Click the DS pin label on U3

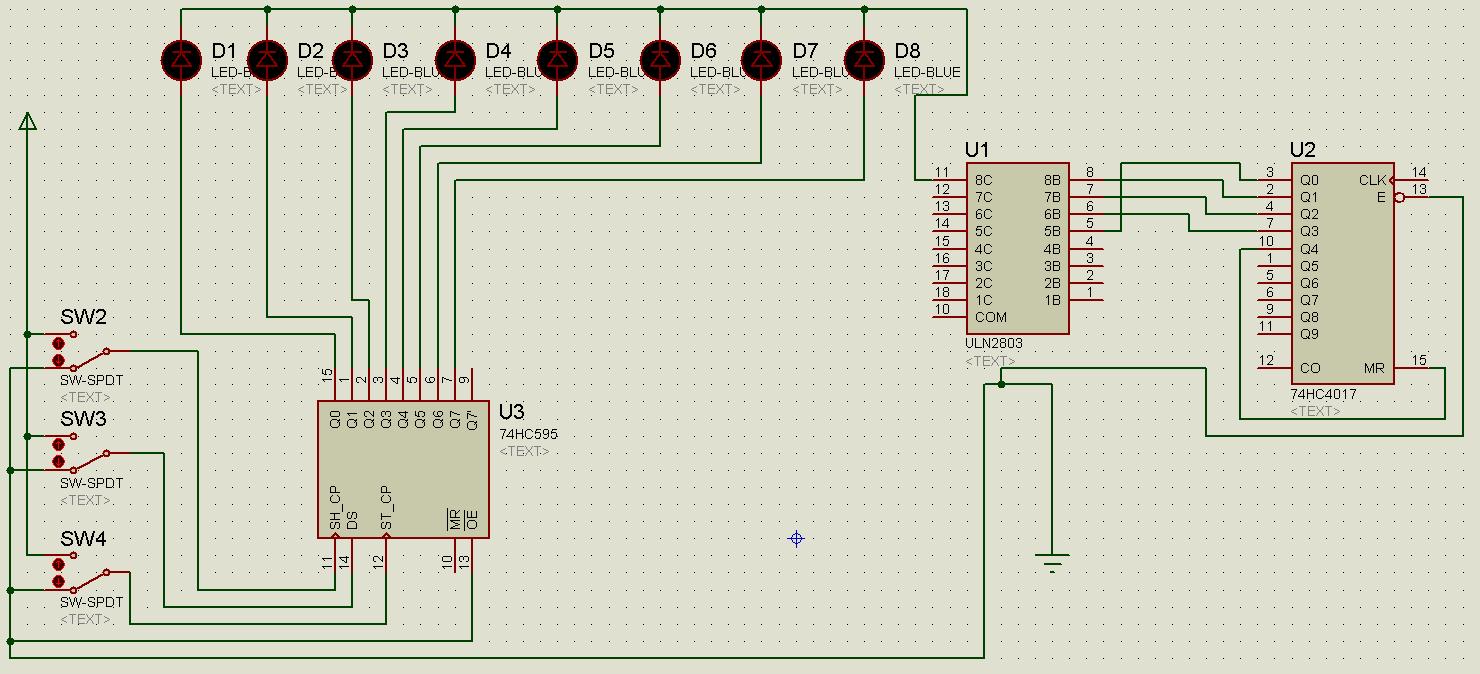click(352, 521)
